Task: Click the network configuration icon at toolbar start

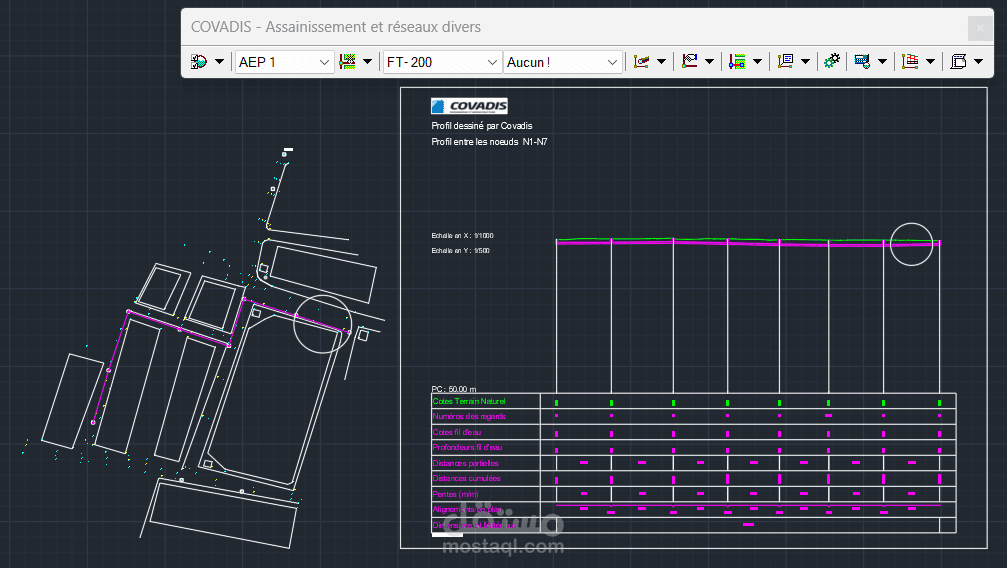Action: (x=199, y=62)
